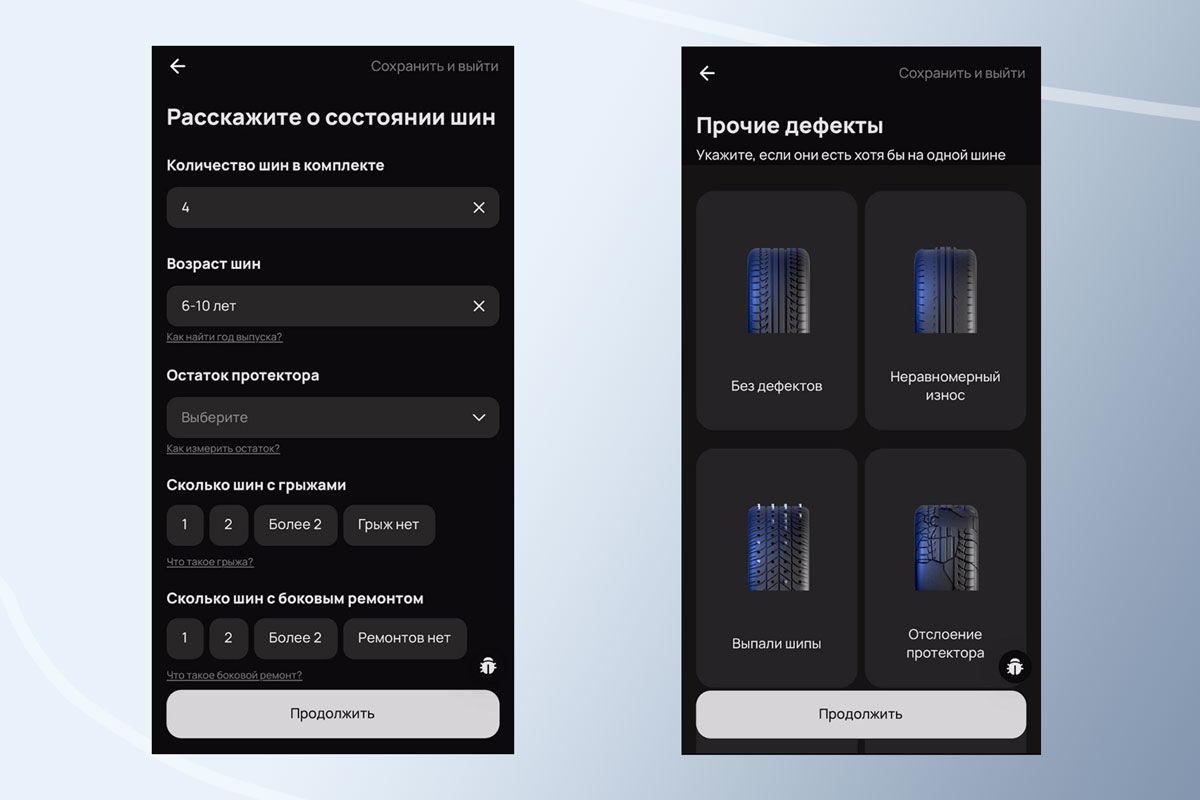The image size is (1200, 800).
Task: Click bug report icon on right screen
Action: click(x=1015, y=666)
